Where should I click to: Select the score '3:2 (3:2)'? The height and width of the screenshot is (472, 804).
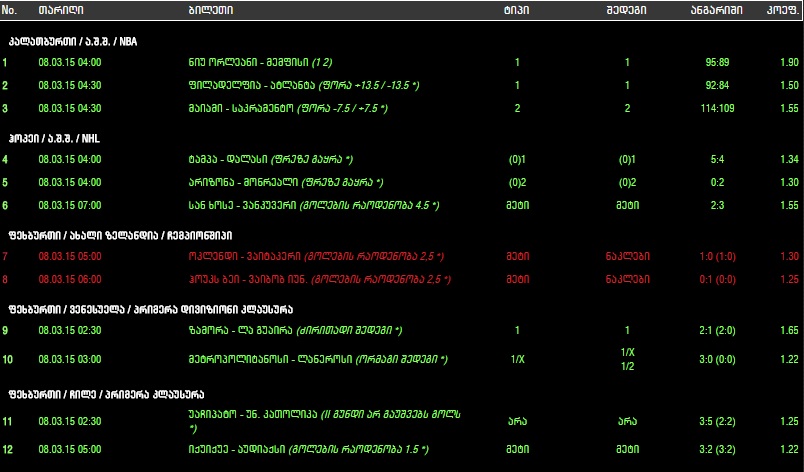pos(717,449)
